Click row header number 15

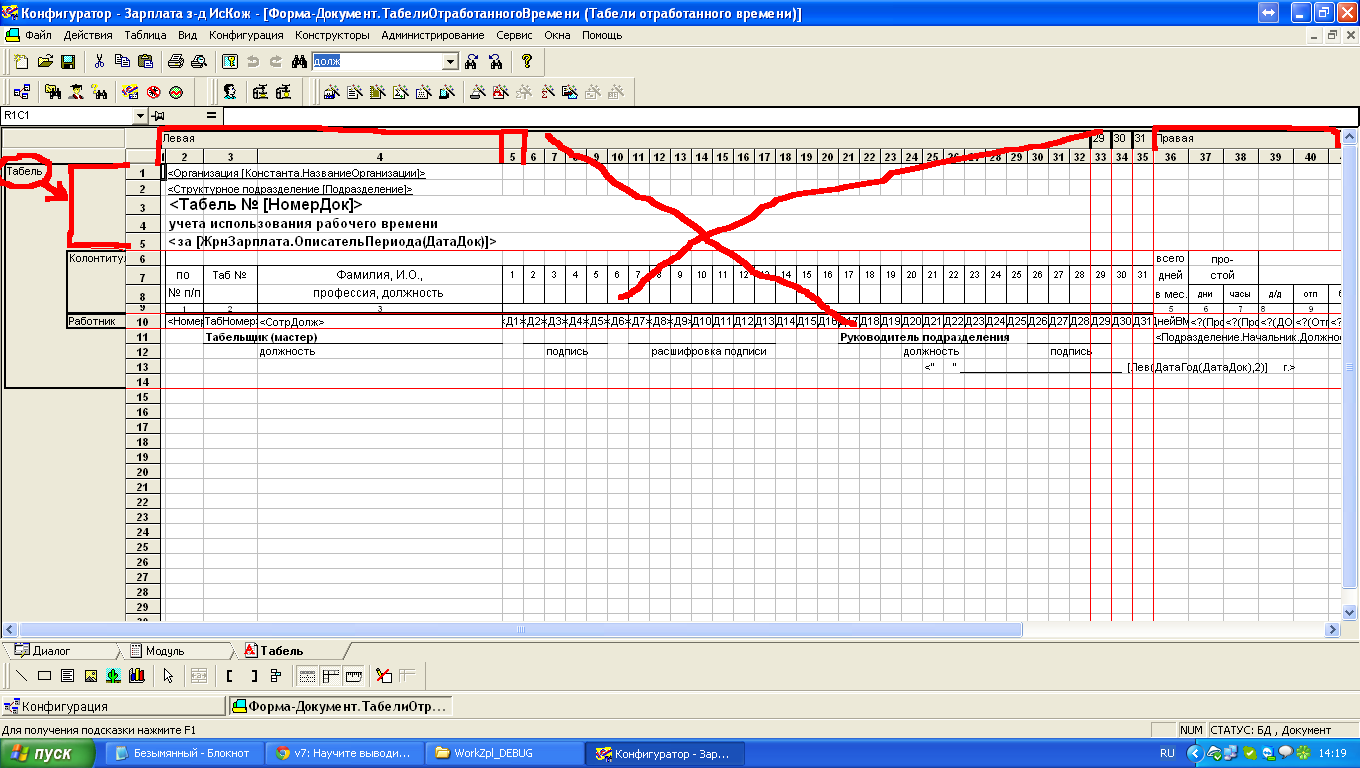(144, 397)
